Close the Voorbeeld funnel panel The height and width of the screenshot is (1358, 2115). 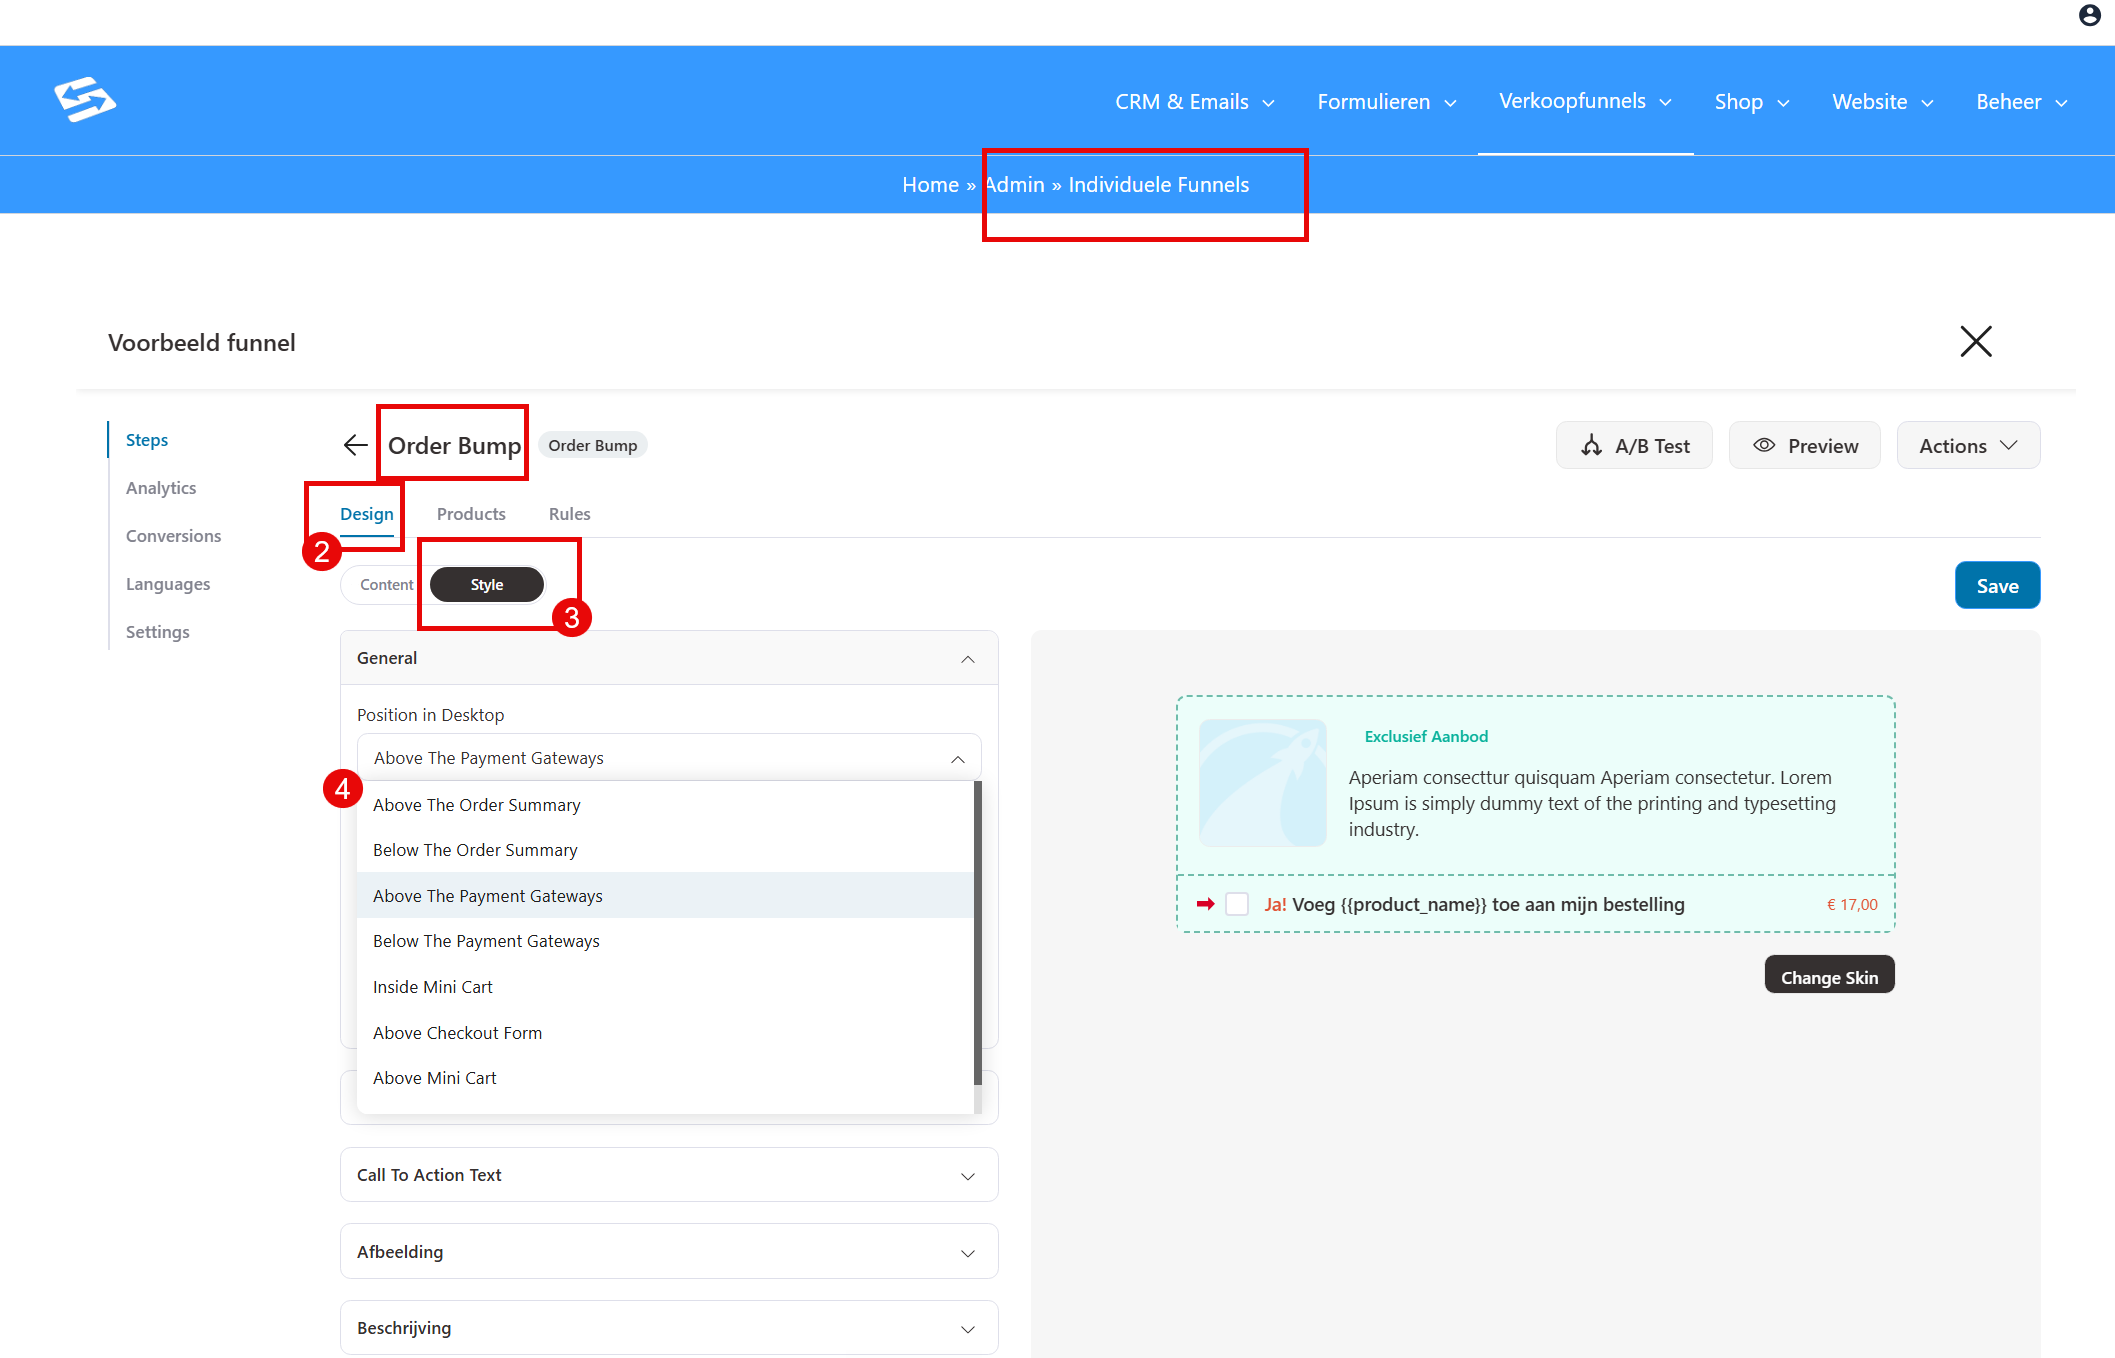pos(1975,341)
